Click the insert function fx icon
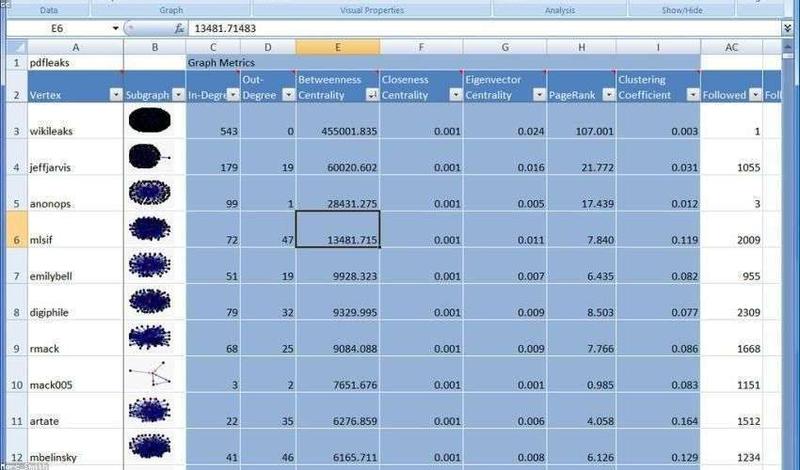The image size is (800, 470). [x=179, y=29]
